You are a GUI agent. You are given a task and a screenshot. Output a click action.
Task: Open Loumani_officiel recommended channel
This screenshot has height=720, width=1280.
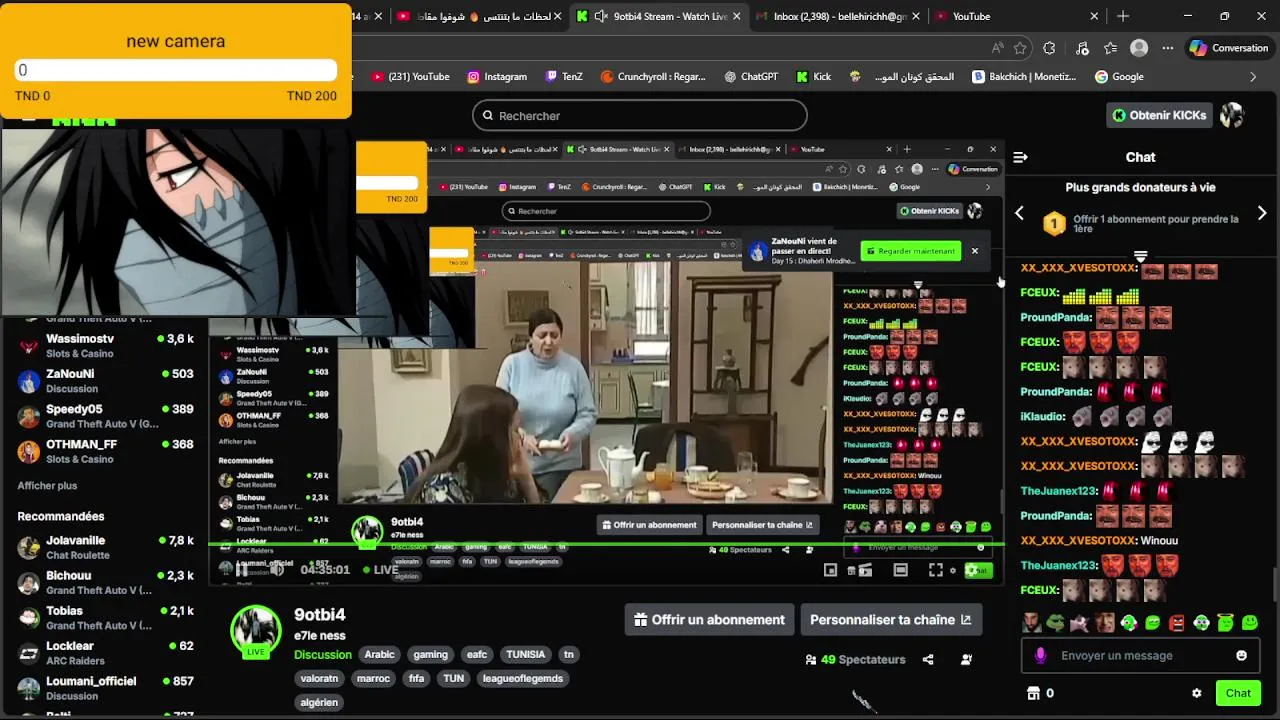(x=105, y=688)
